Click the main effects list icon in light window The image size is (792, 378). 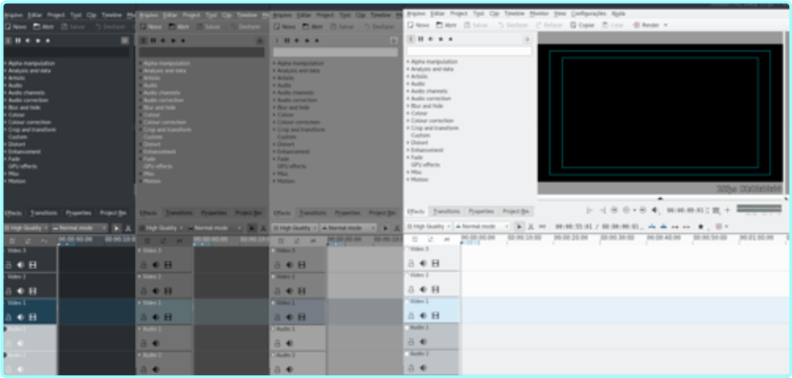click(x=411, y=39)
